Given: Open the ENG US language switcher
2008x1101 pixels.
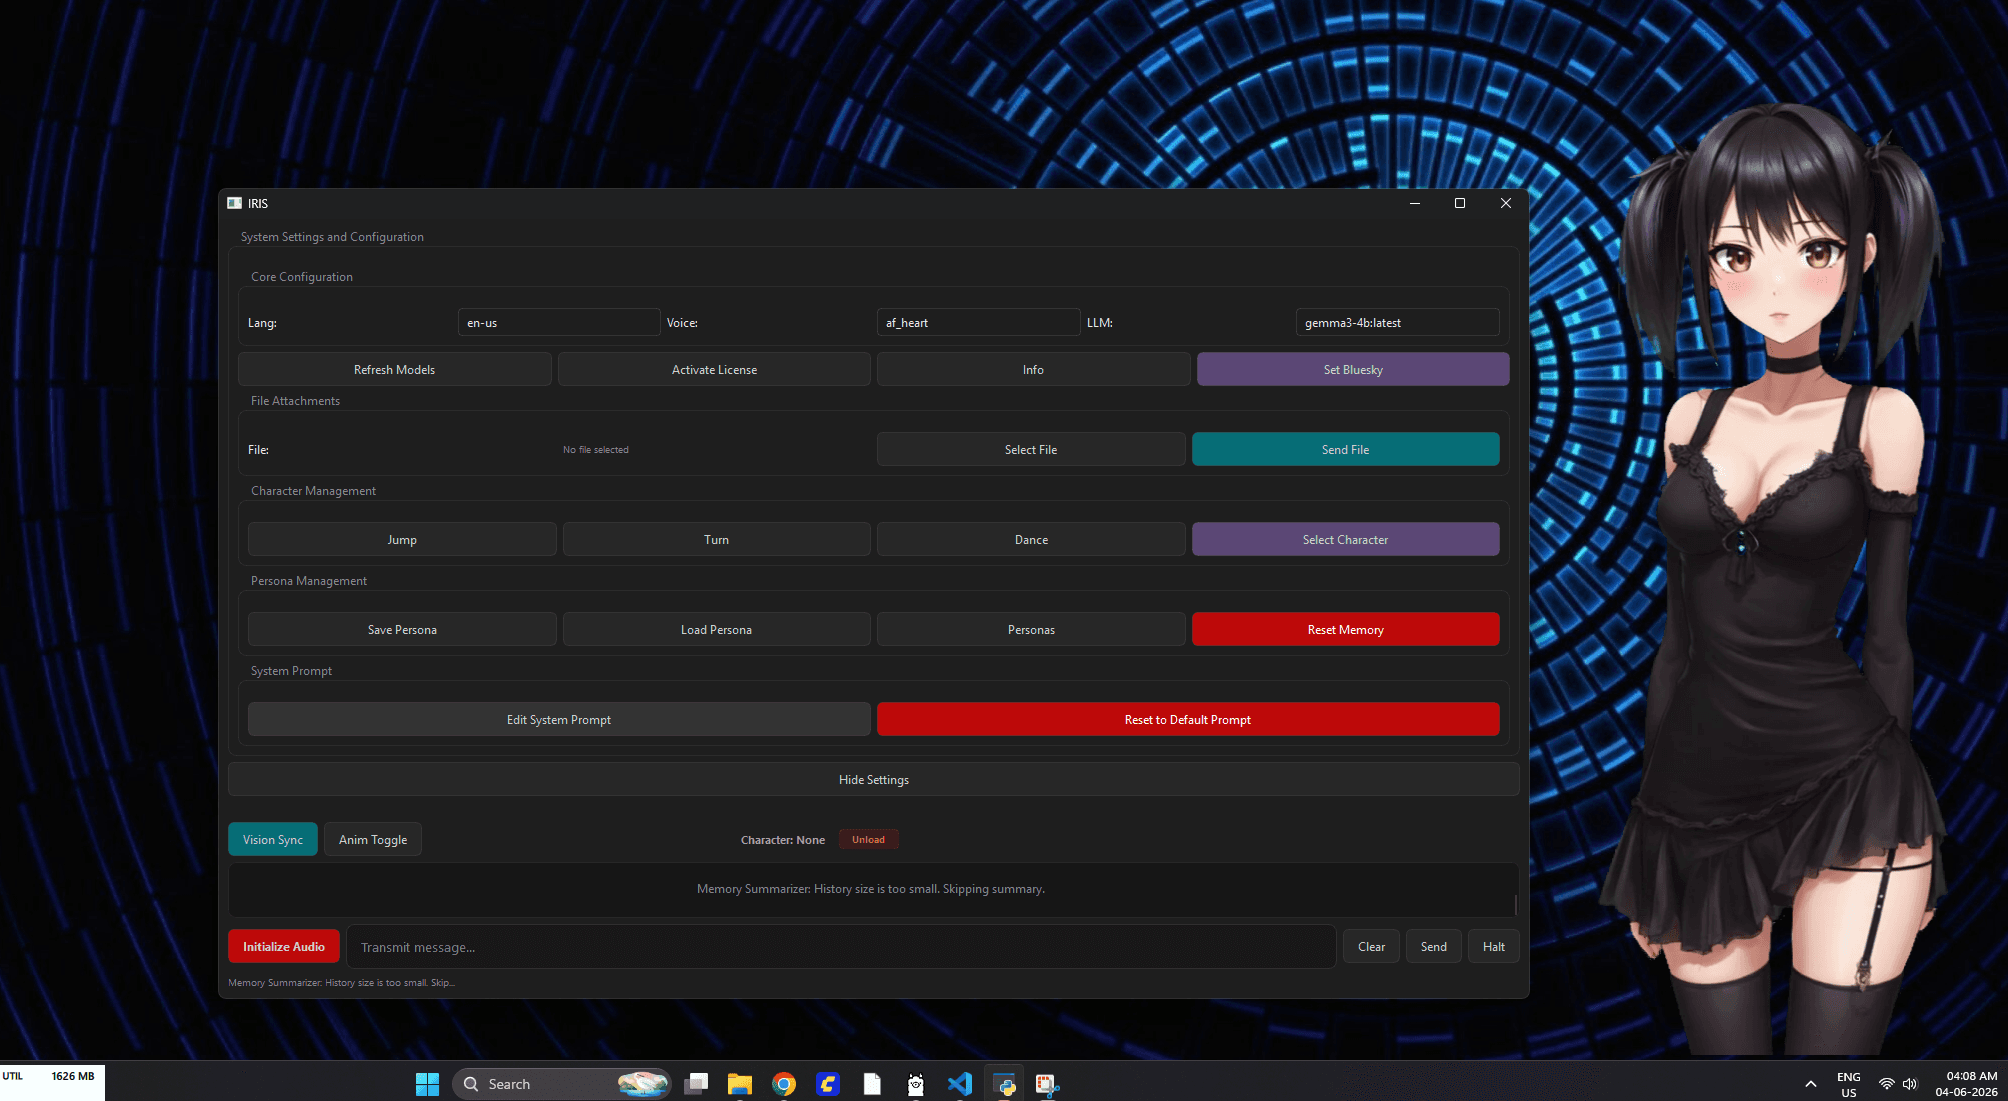Looking at the screenshot, I should coord(1848,1084).
